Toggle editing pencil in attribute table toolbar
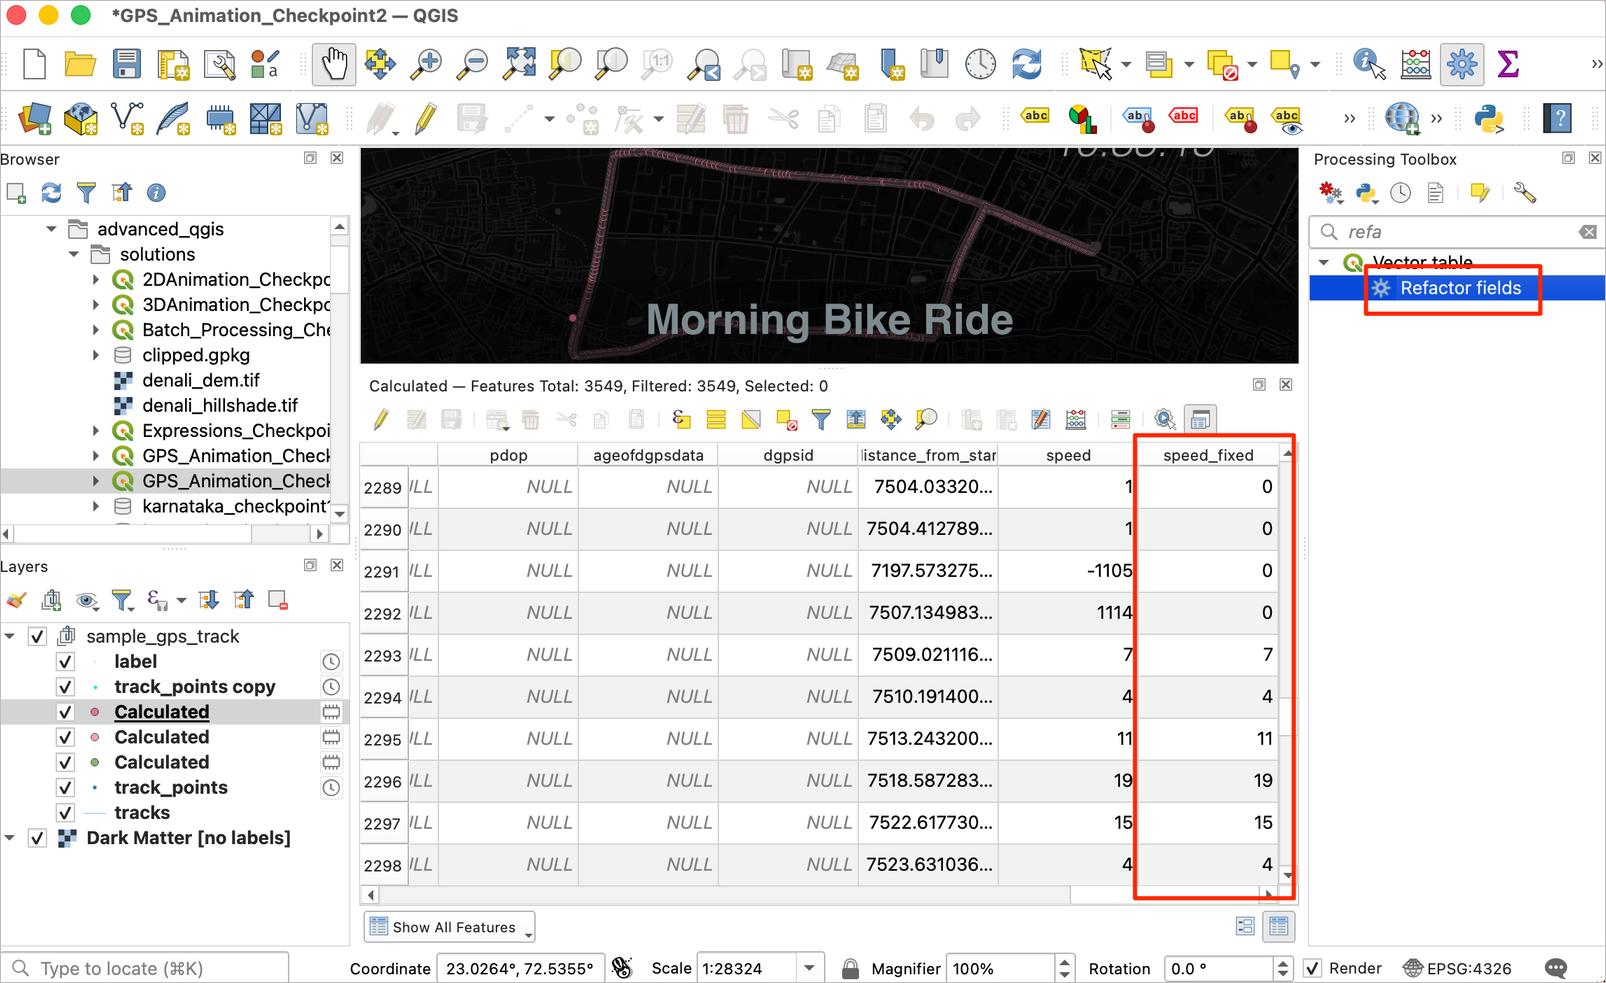This screenshot has width=1606, height=983. click(x=381, y=420)
